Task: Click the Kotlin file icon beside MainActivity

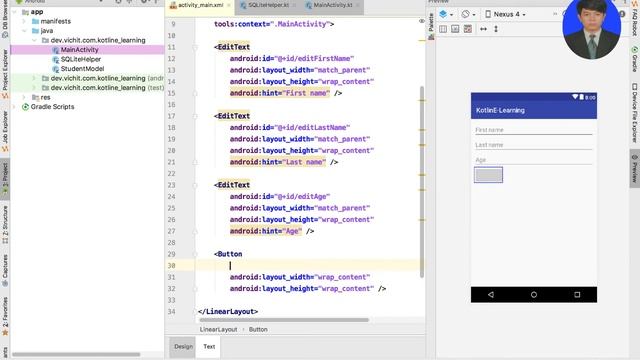Action: click(x=56, y=50)
